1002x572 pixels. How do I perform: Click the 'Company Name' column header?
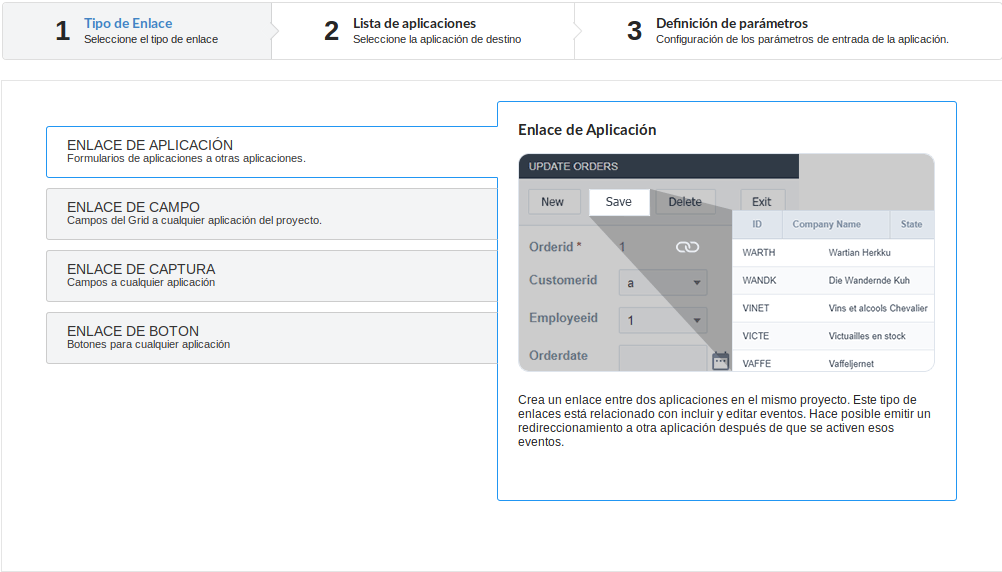(826, 224)
